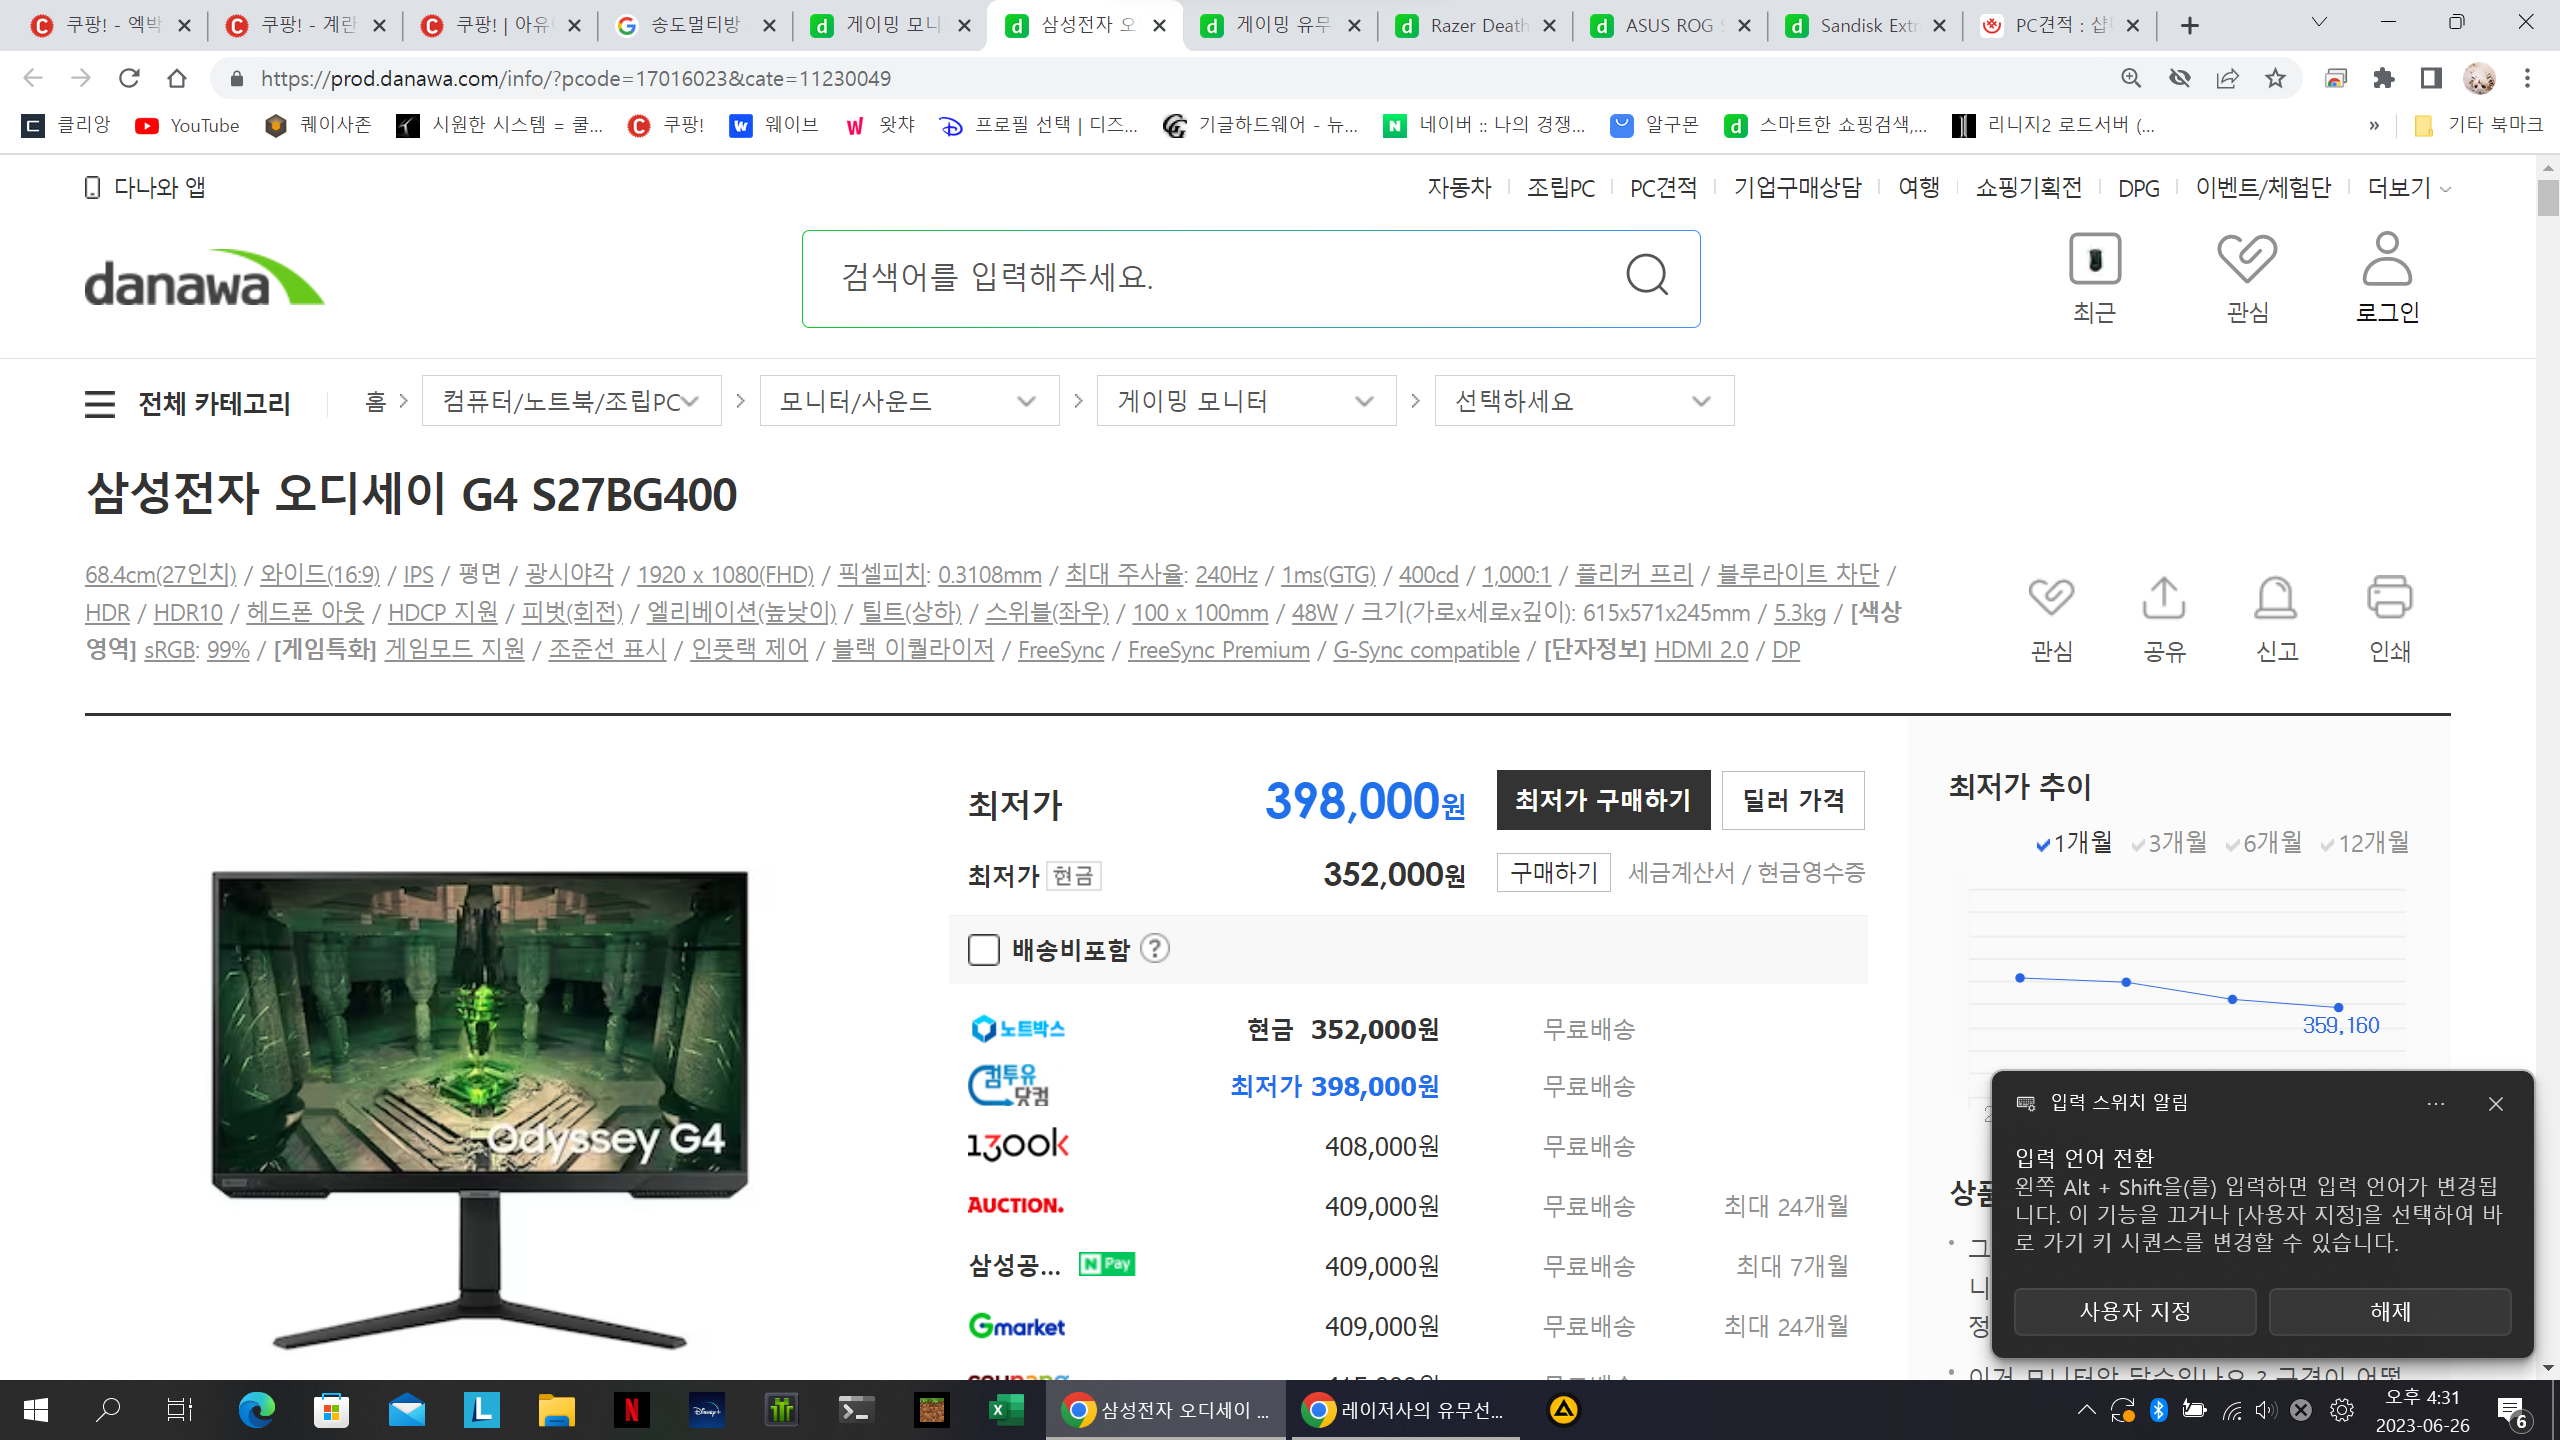Click the search magnifier icon in Danawa search box
Viewport: 2560px width, 1440px height.
click(x=1647, y=275)
